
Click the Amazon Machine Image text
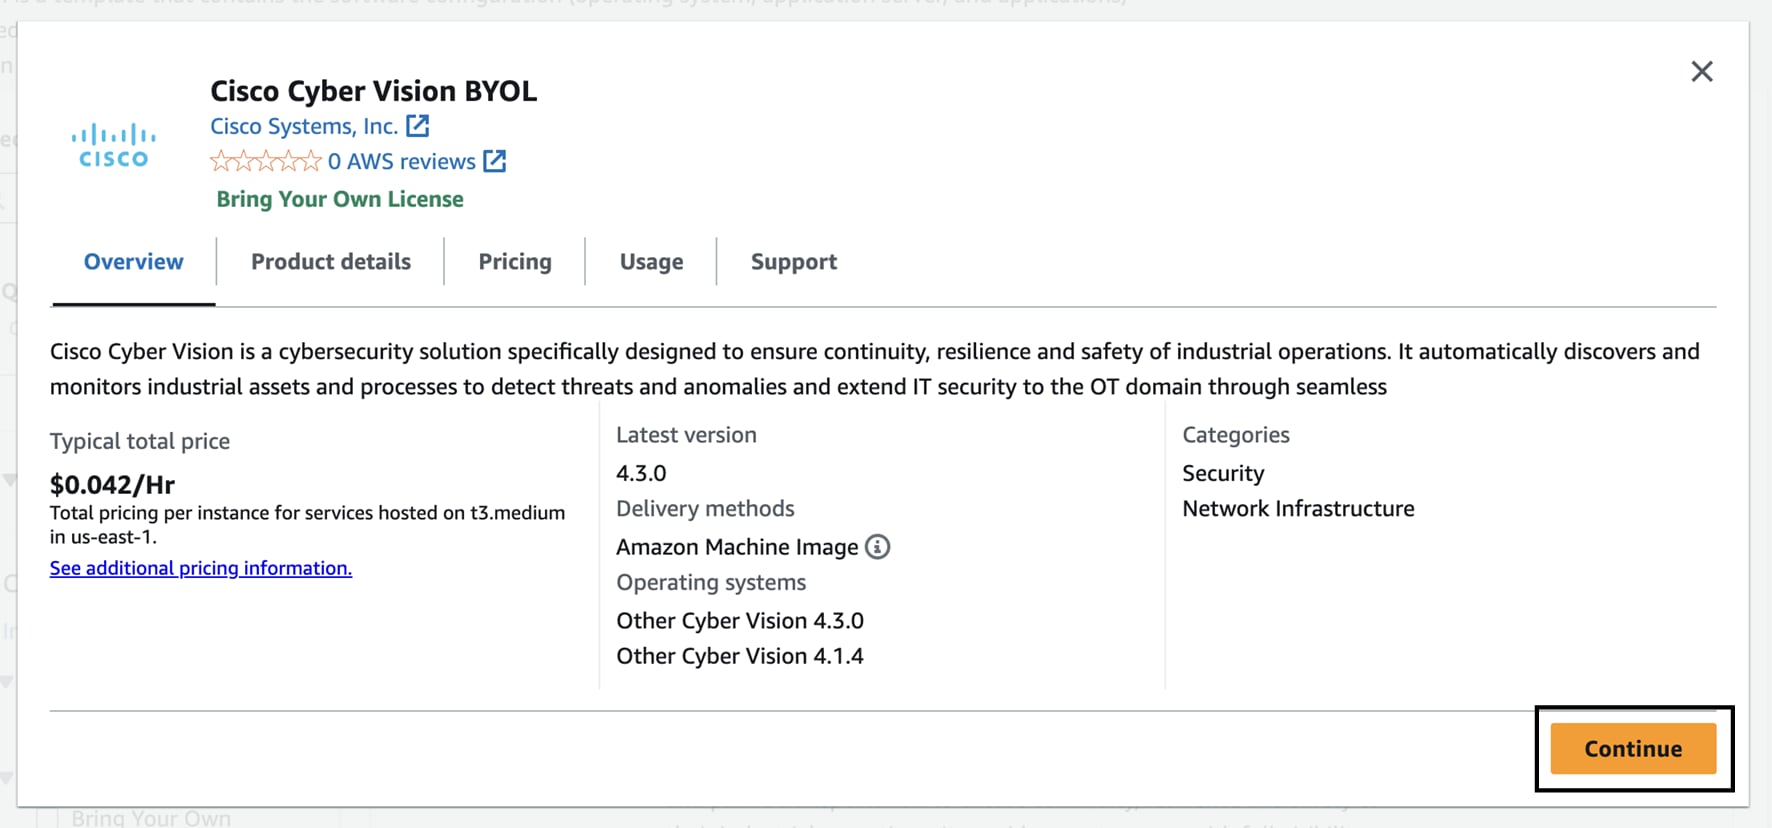737,547
